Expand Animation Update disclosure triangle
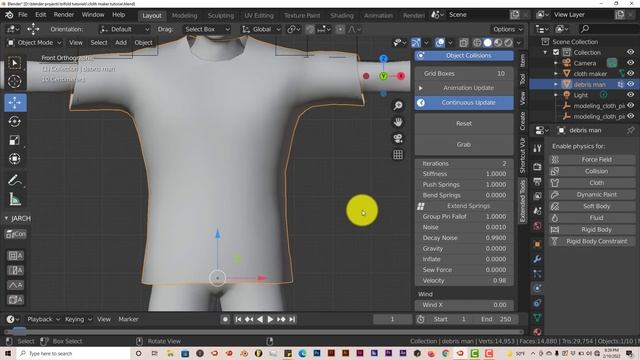The height and width of the screenshot is (360, 640). (420, 88)
